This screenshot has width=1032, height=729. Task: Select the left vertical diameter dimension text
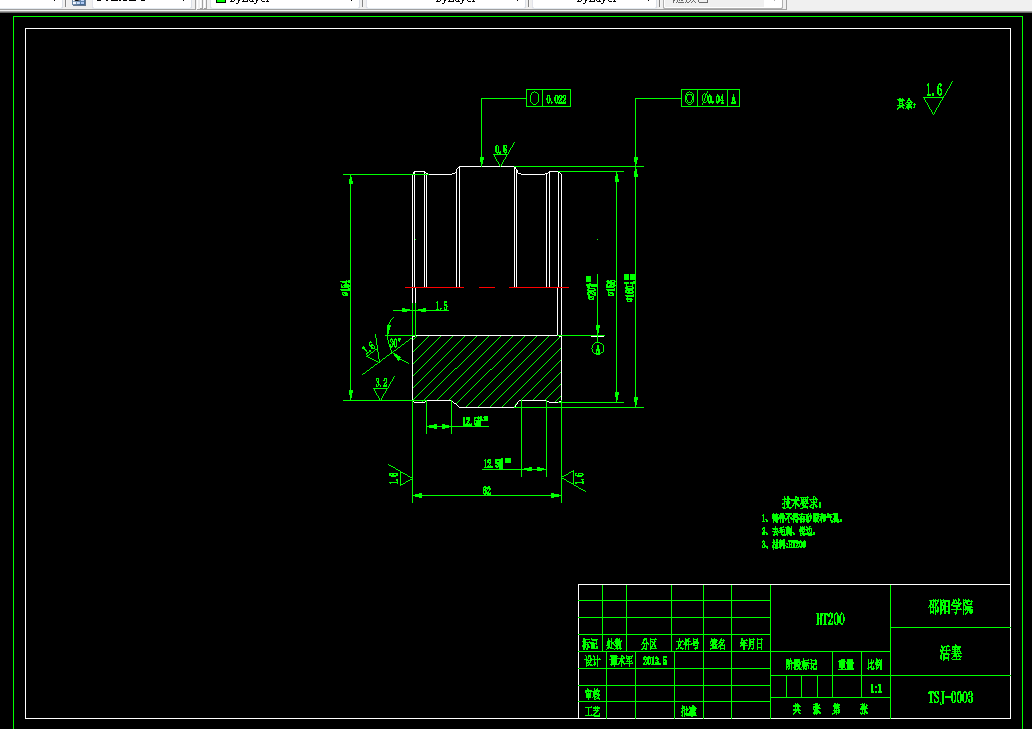point(346,288)
